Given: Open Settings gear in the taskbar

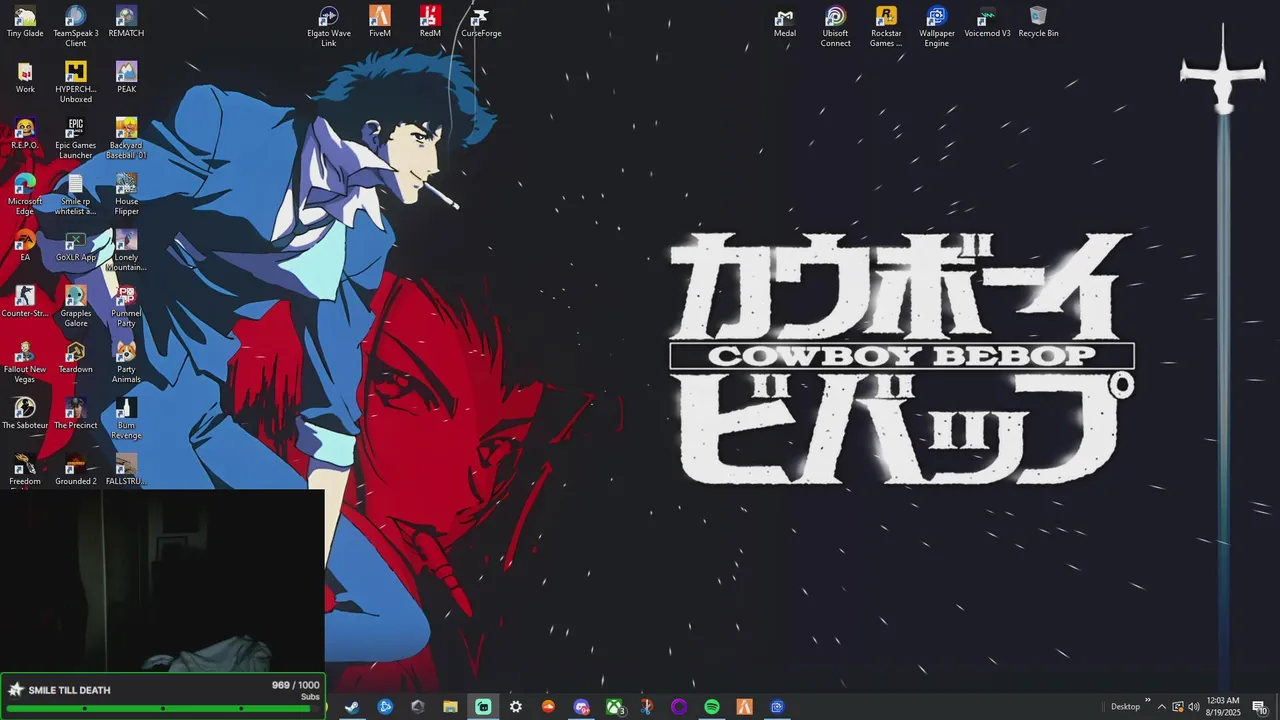Looking at the screenshot, I should [516, 707].
